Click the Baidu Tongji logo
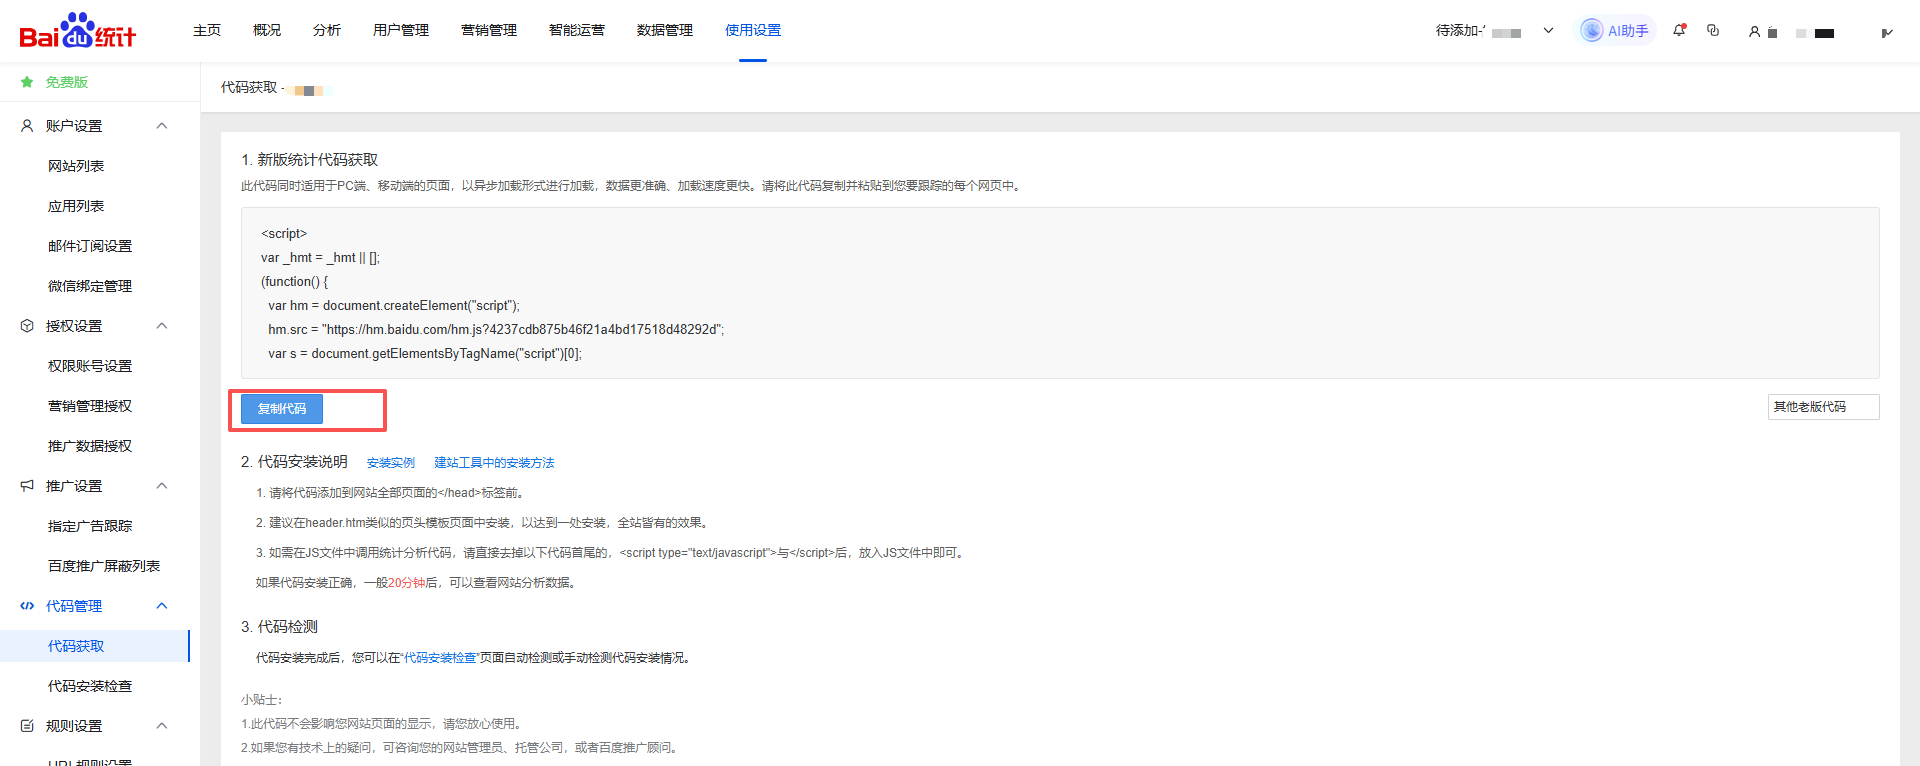The image size is (1920, 766). point(78,32)
